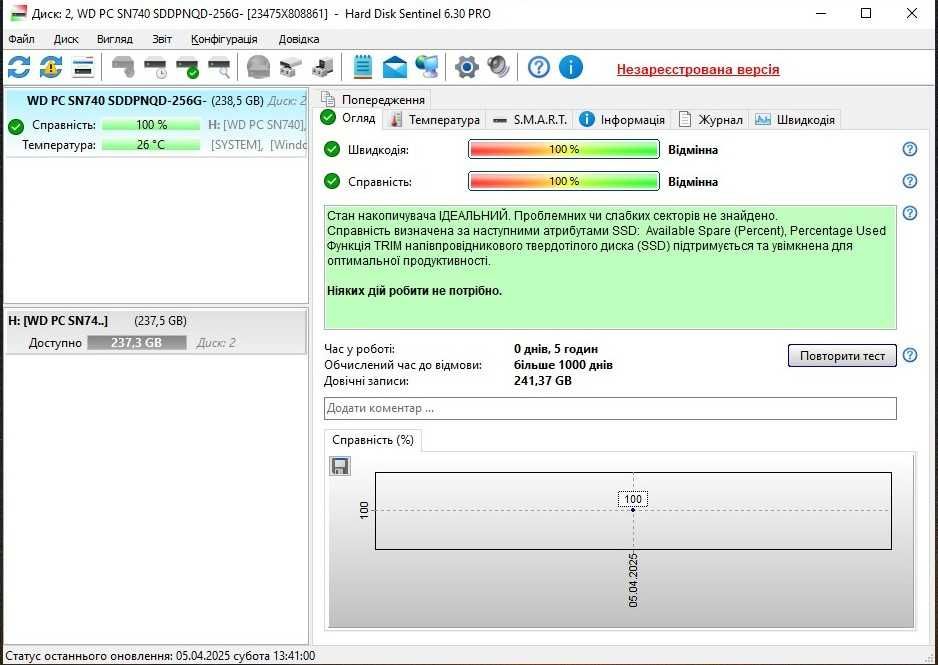Click the green check icon in left panel
Viewport: 938px width, 665px height.
[16, 126]
